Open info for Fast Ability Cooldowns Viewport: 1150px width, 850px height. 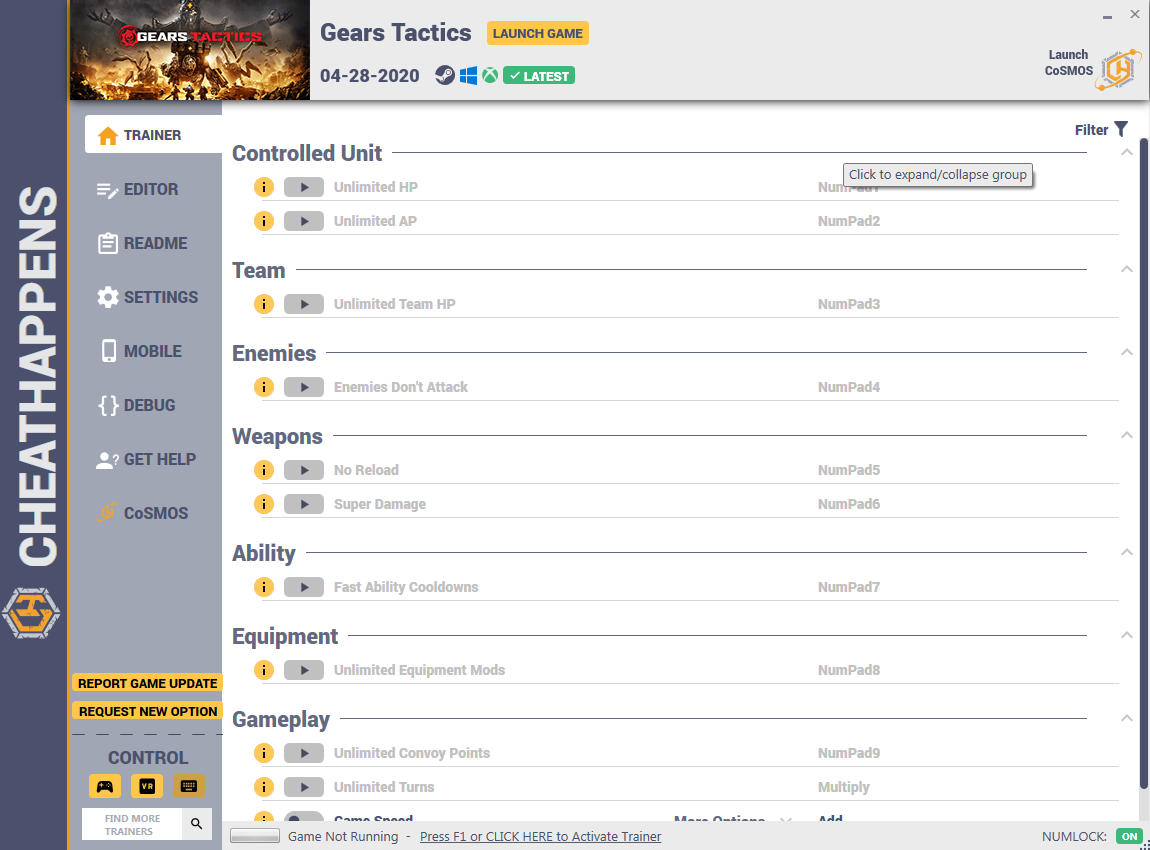(x=264, y=587)
